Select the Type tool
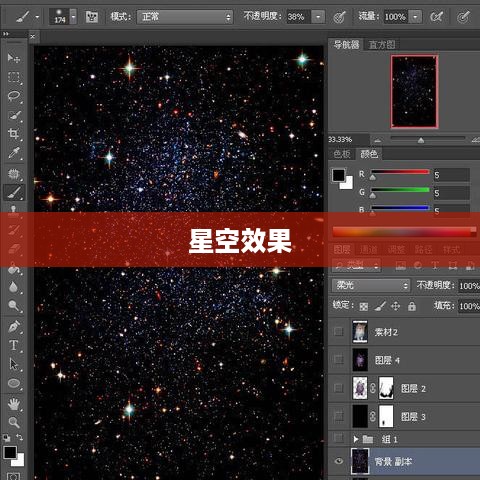Image resolution: width=480 pixels, height=480 pixels. [14, 345]
